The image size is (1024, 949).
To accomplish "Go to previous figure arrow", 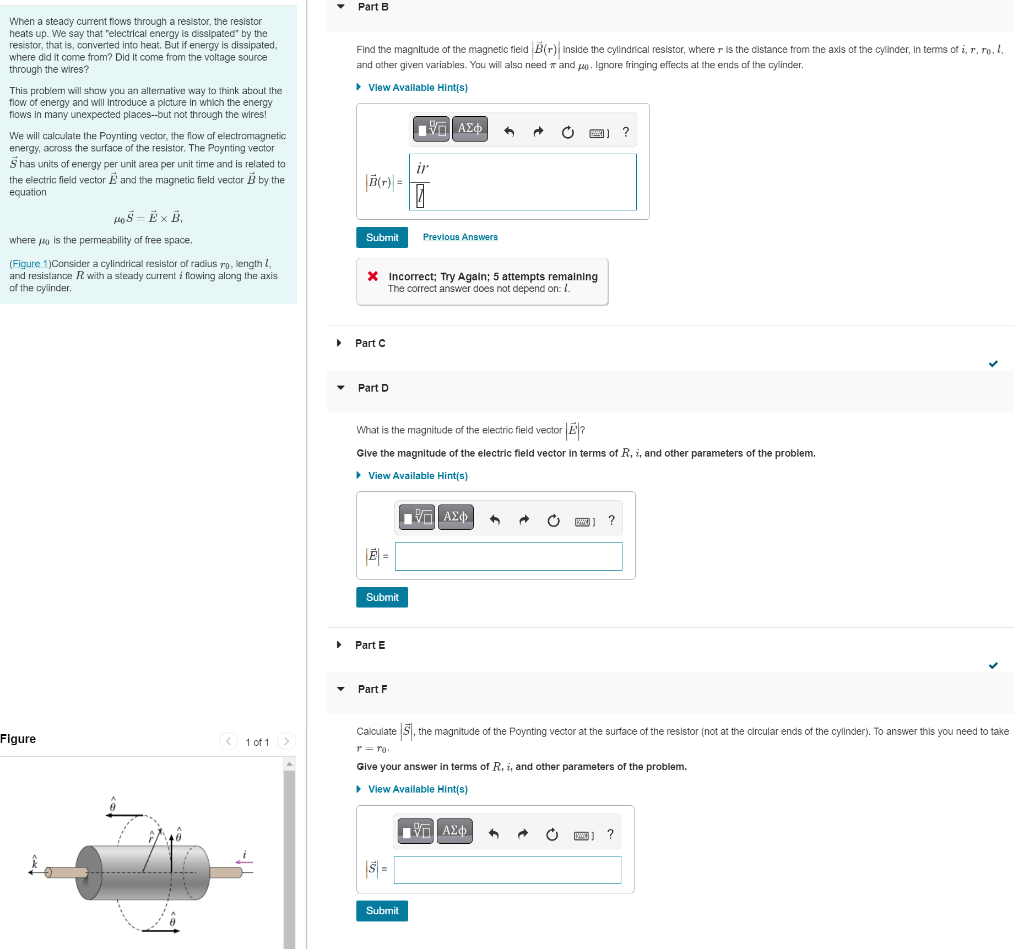I will pos(228,741).
